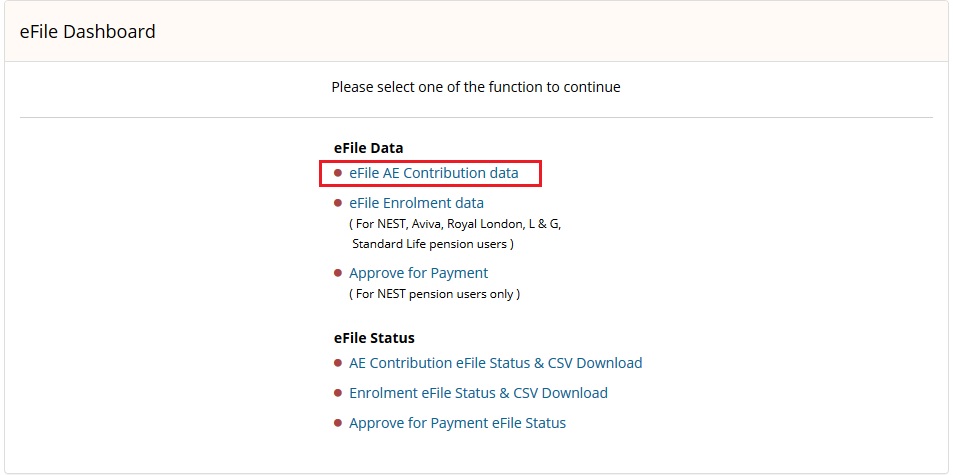953x475 pixels.
Task: Click the eFile Status section heading
Action: click(374, 338)
